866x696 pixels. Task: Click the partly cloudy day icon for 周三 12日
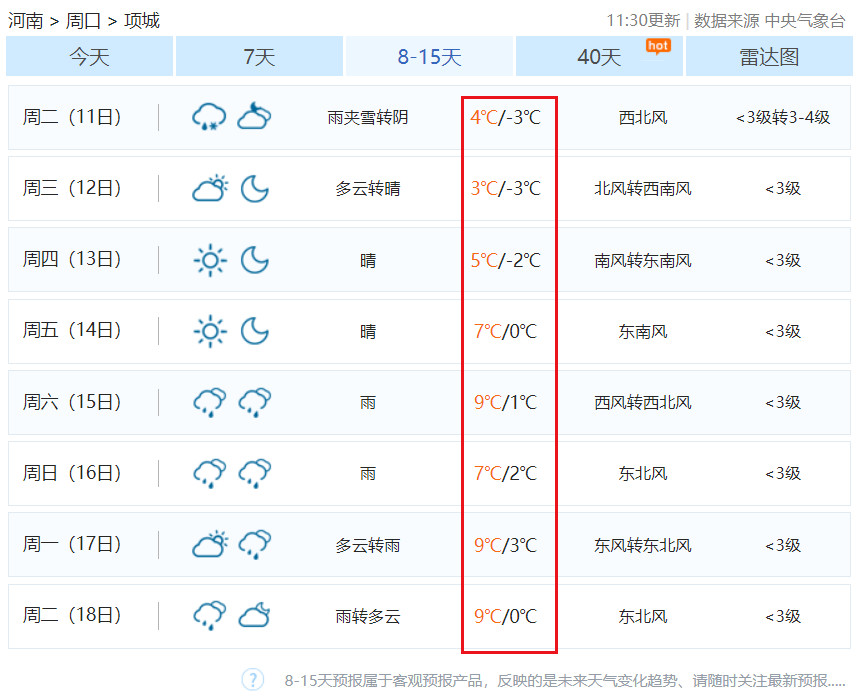coord(209,188)
